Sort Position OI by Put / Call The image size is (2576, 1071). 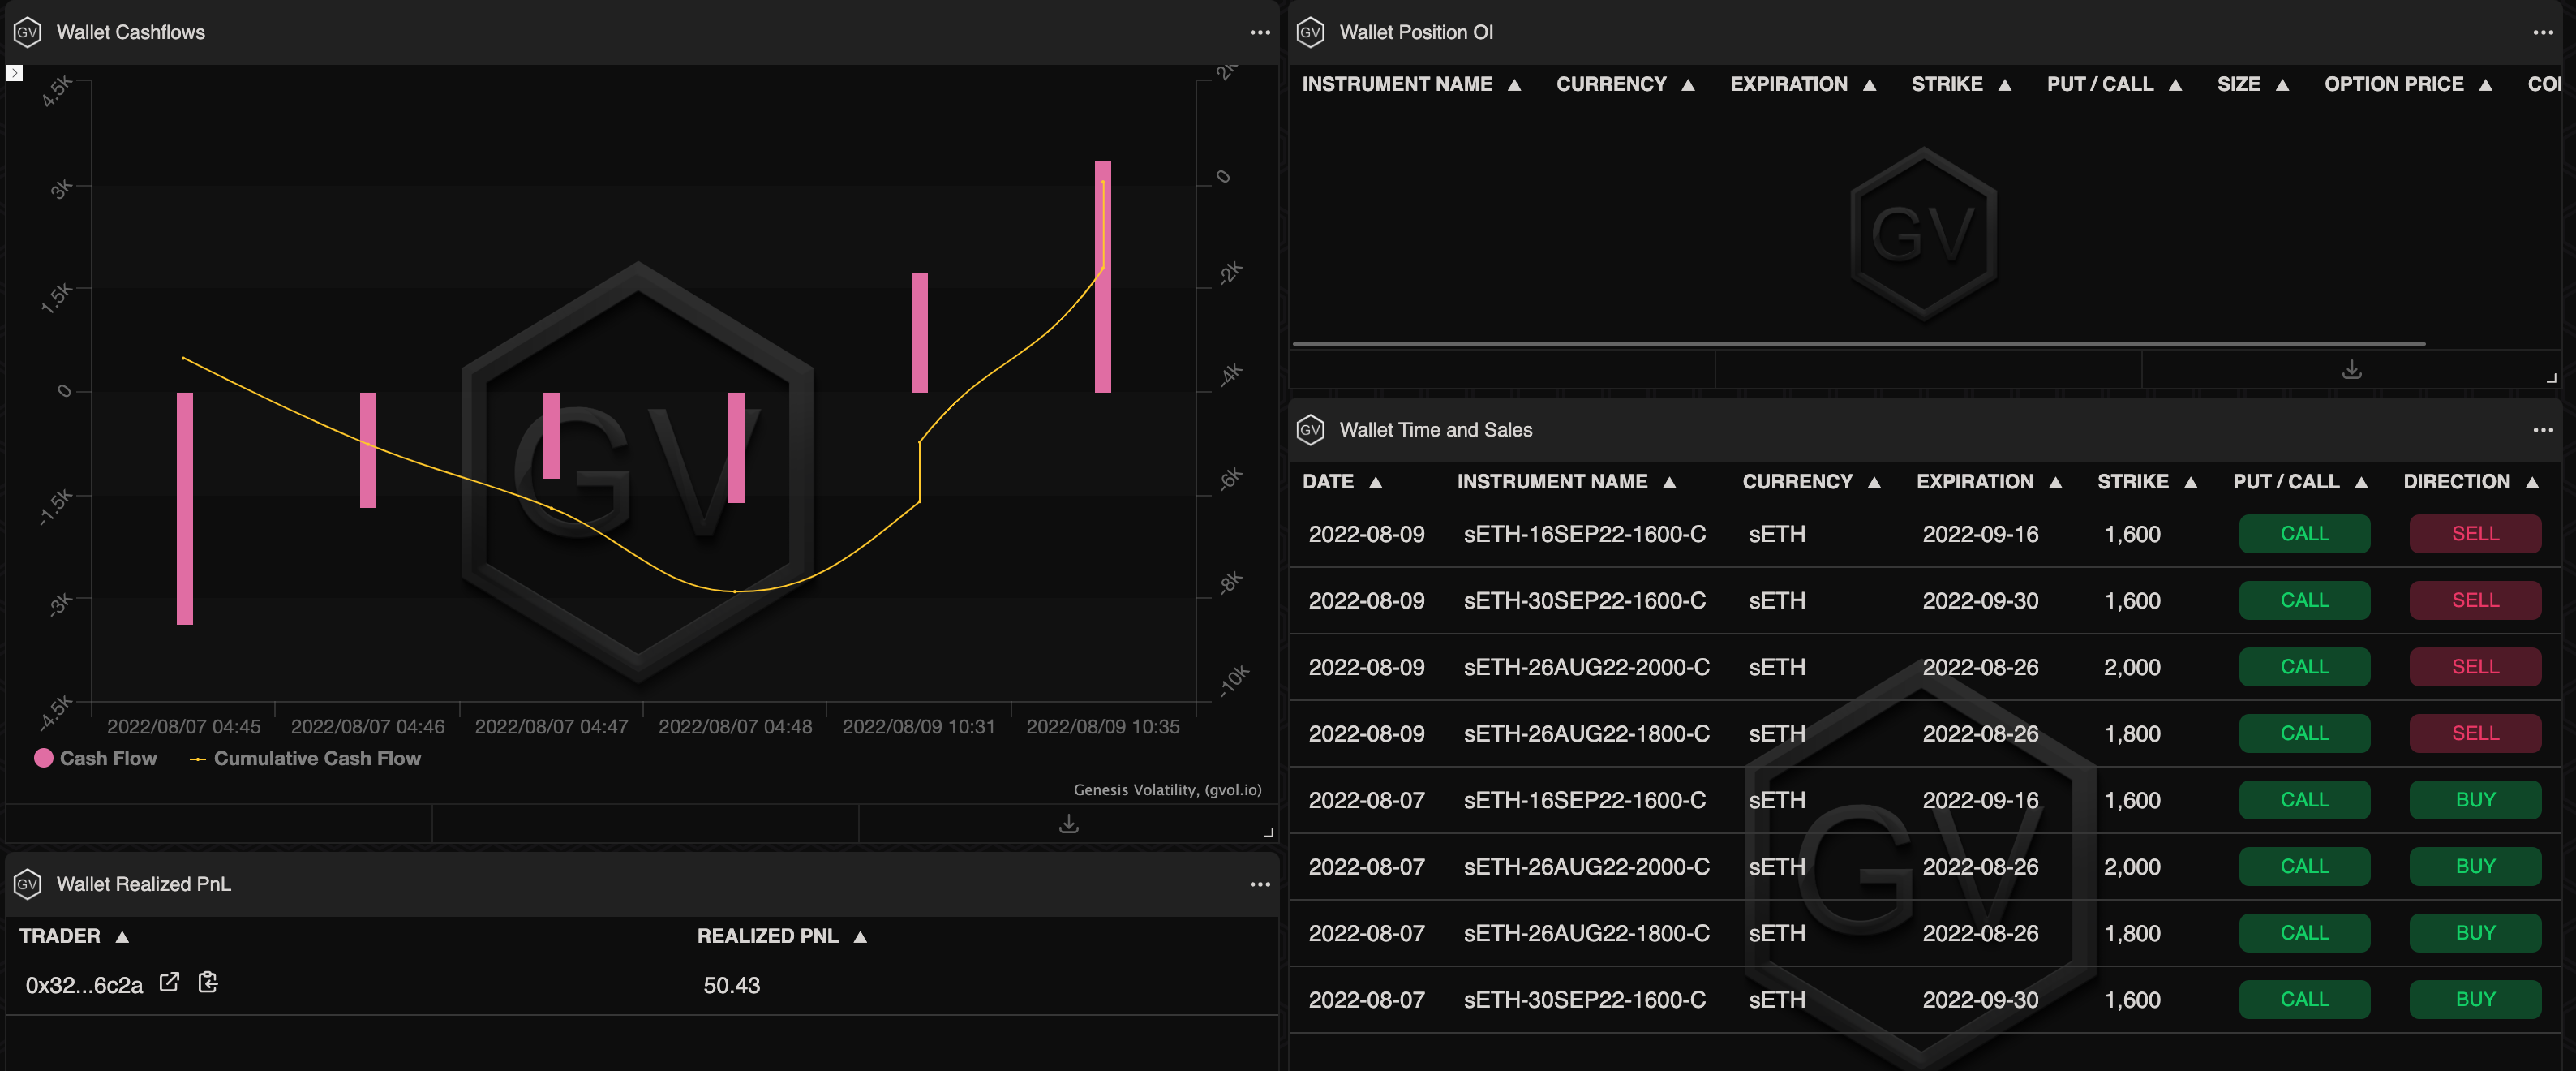pyautogui.click(x=2114, y=84)
